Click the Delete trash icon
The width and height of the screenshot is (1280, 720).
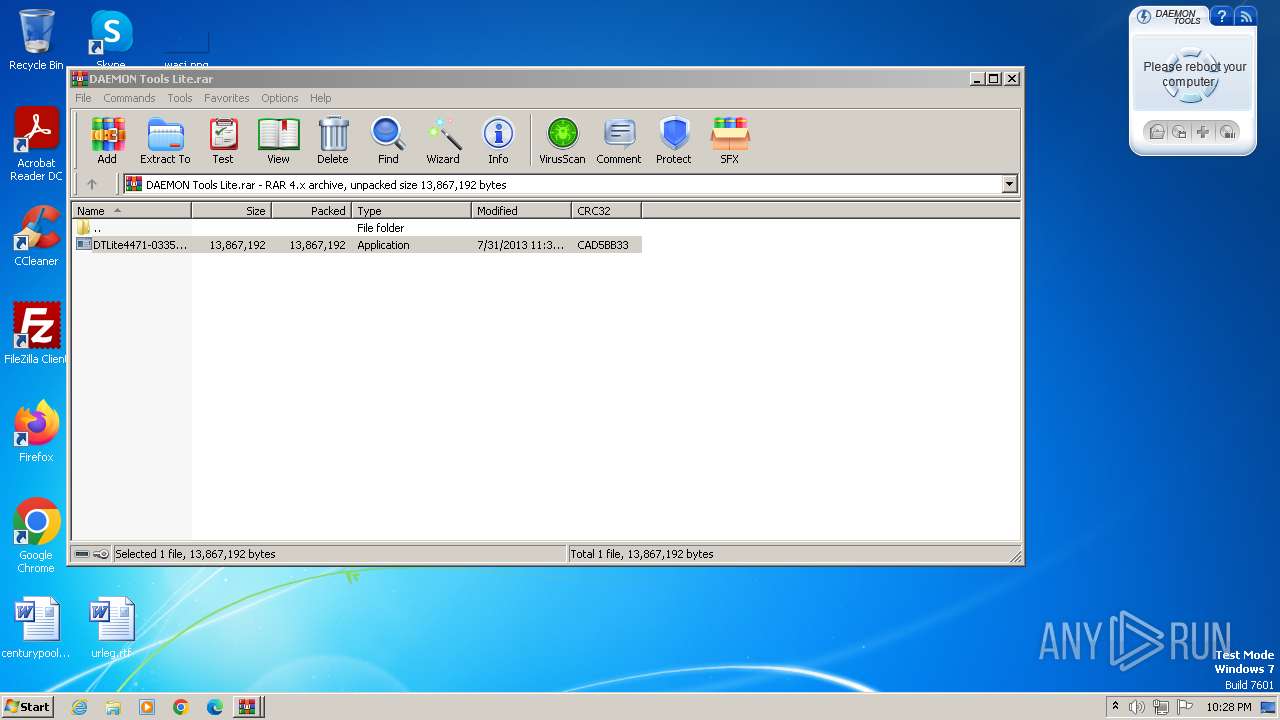point(333,140)
